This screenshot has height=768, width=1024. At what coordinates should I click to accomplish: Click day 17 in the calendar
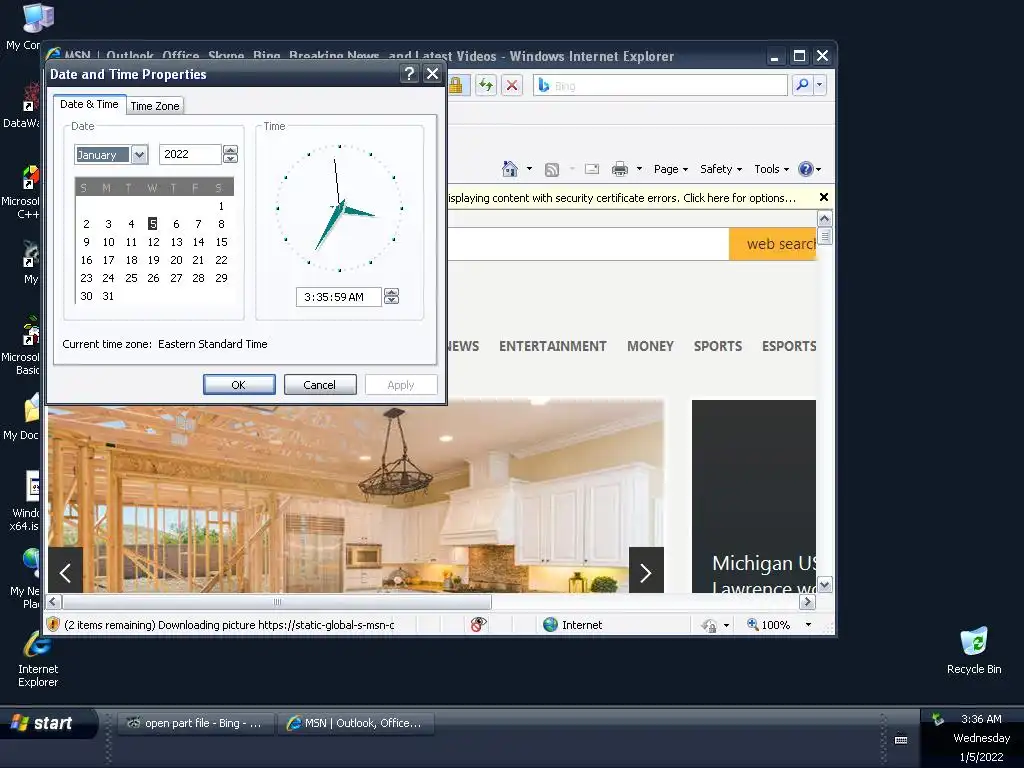[108, 260]
